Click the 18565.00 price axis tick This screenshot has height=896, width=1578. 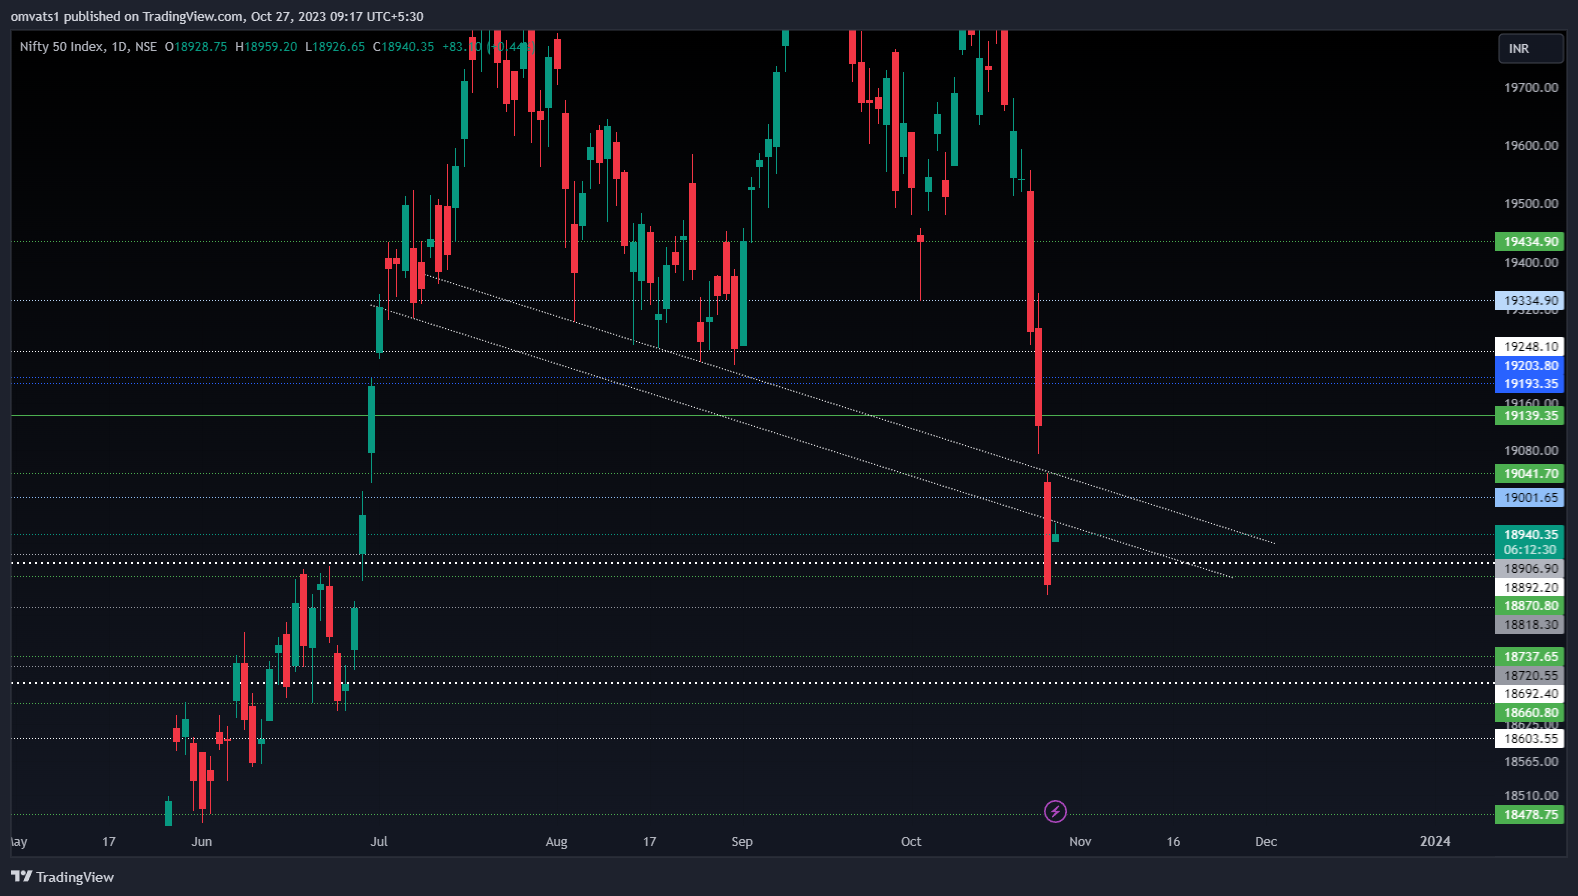click(1531, 761)
